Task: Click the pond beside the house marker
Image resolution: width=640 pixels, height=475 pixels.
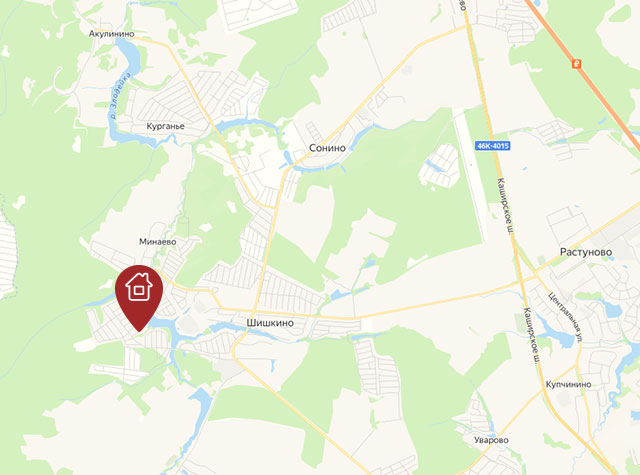Action: tap(164, 325)
